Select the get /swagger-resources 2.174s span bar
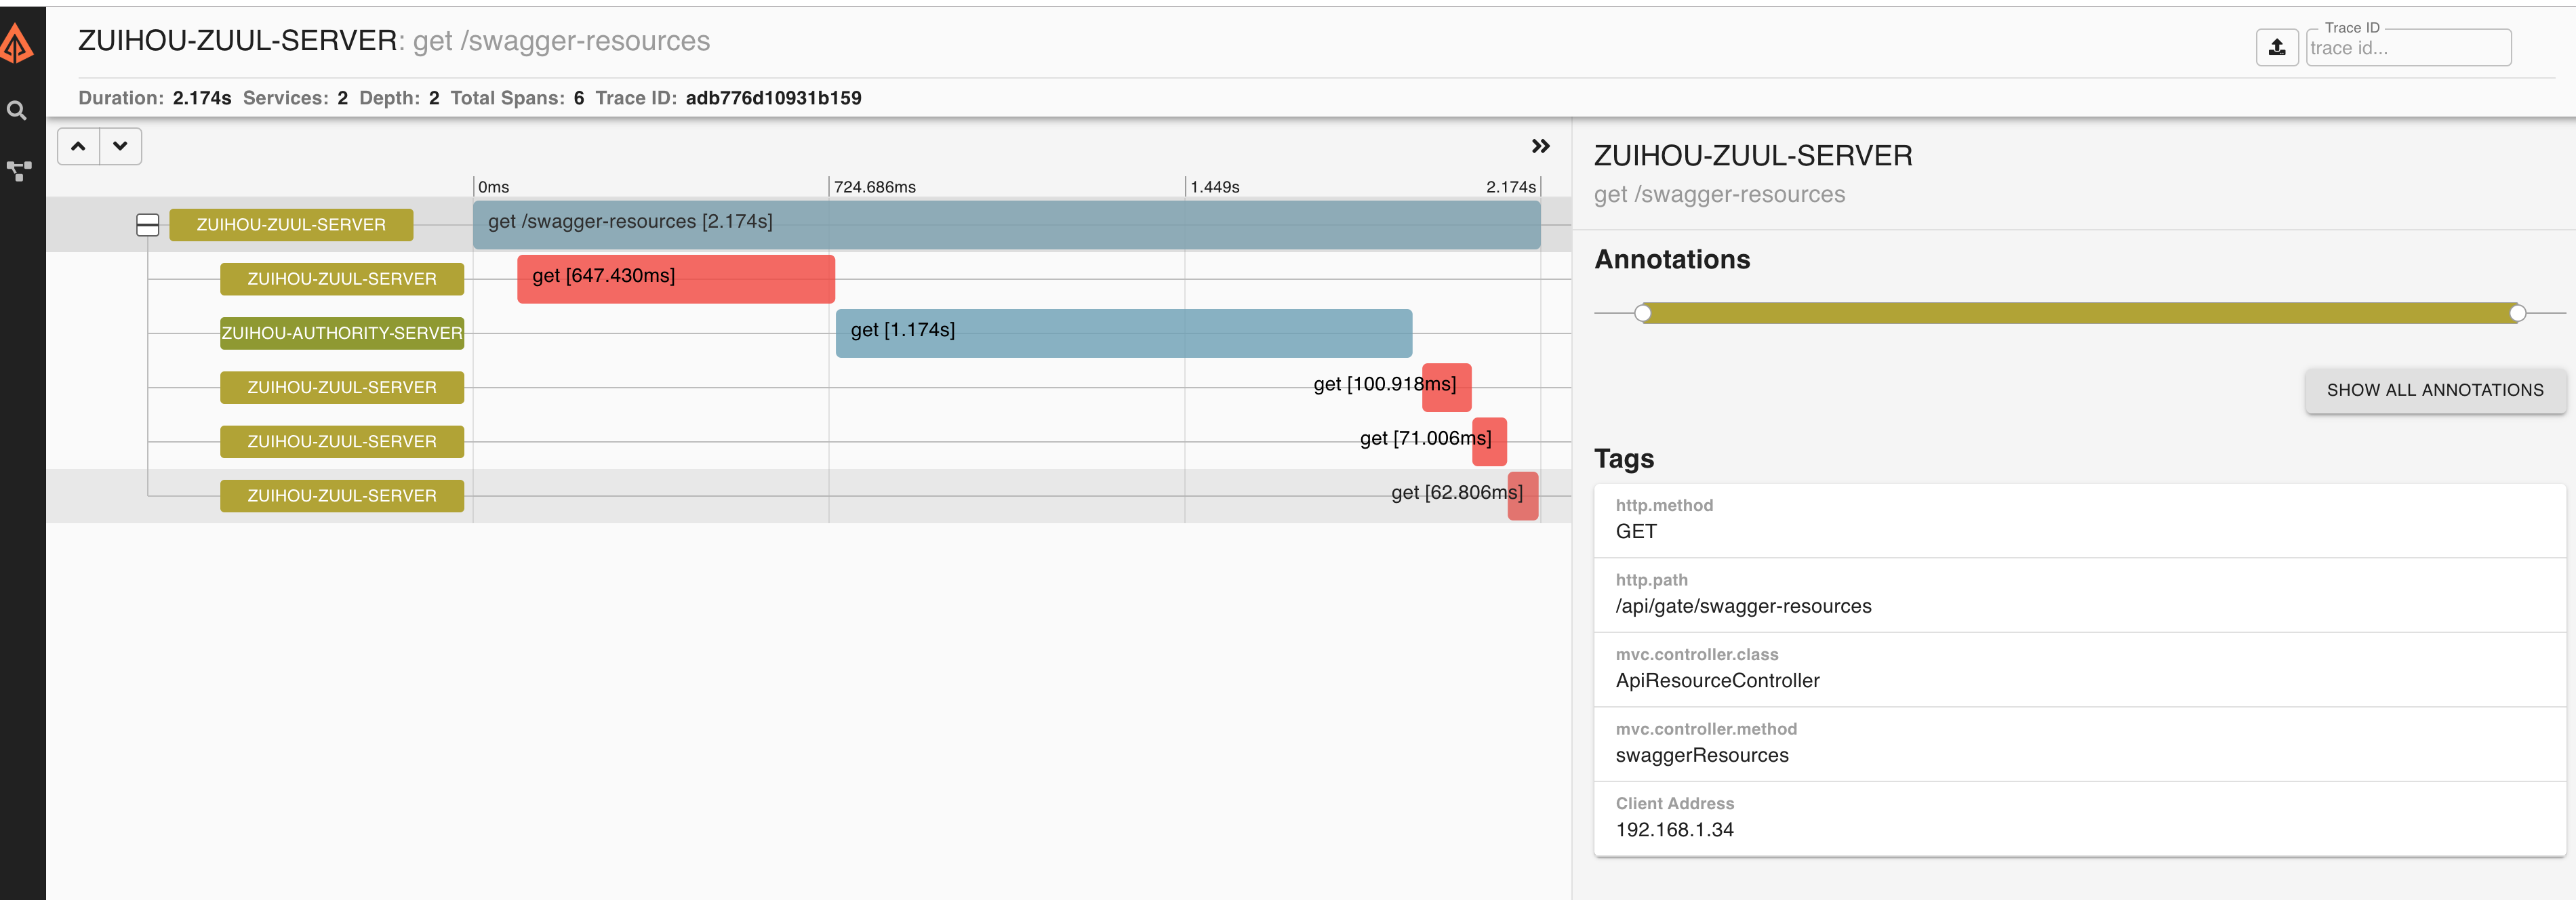Viewport: 2576px width, 900px height. tap(1005, 224)
